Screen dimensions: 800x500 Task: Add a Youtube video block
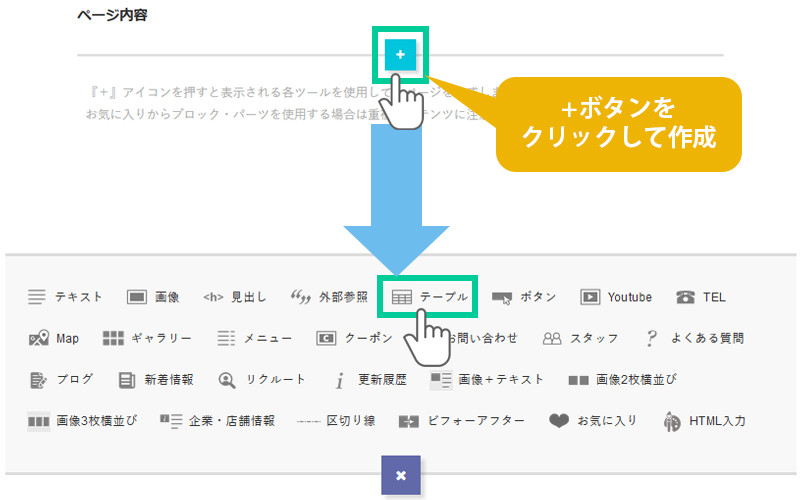coord(616,297)
